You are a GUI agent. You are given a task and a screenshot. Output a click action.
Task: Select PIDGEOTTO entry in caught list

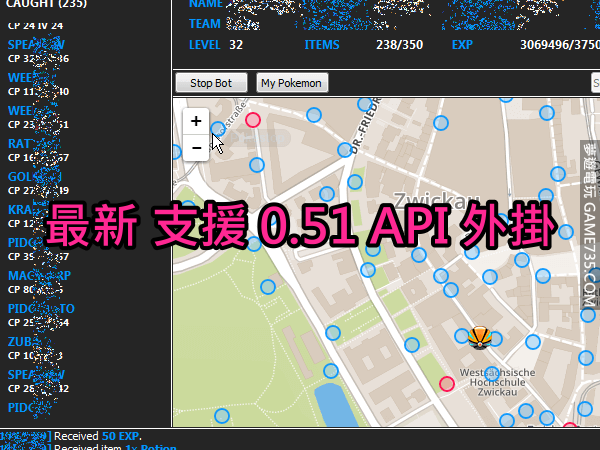tap(41, 315)
